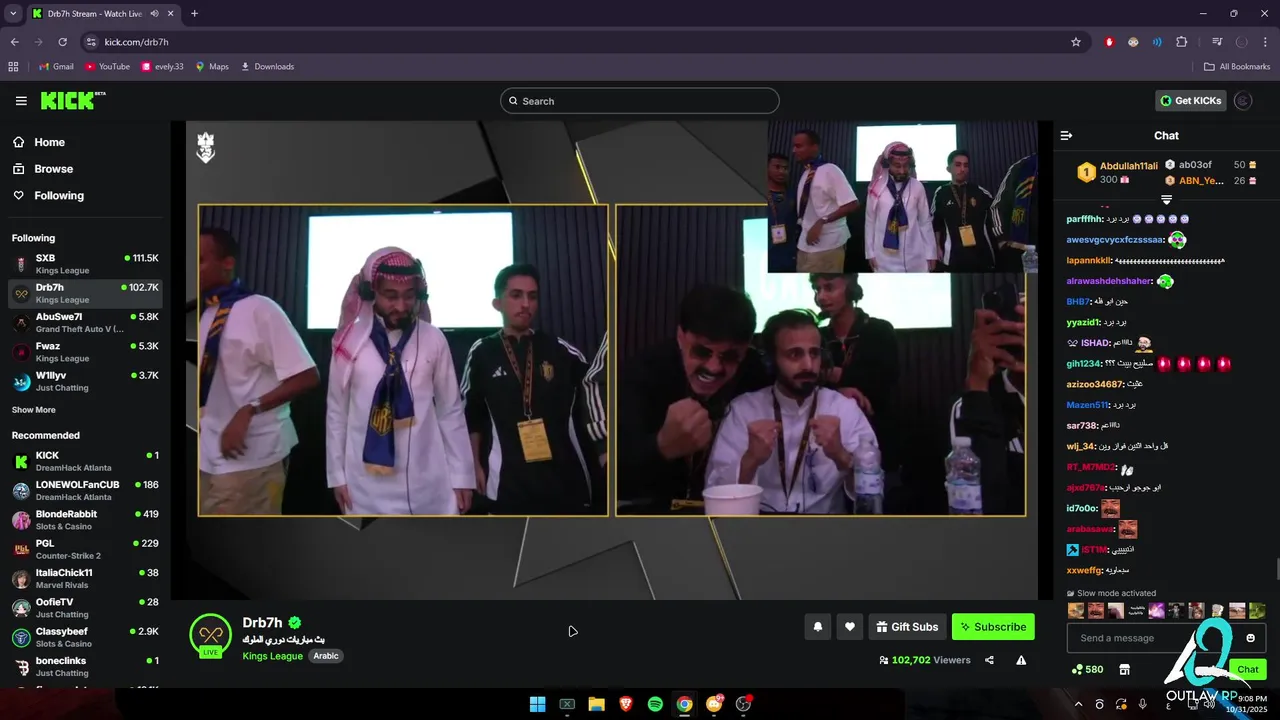Open Gmail bookmark
Screen dimensions: 1280x720
(56, 67)
